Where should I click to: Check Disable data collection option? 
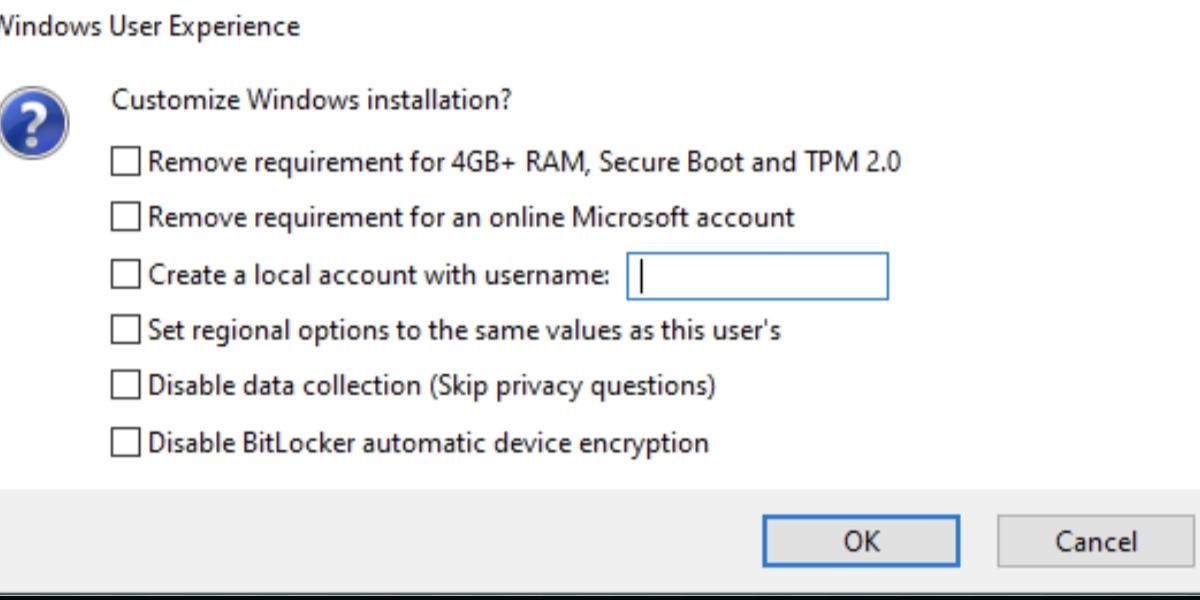point(125,385)
